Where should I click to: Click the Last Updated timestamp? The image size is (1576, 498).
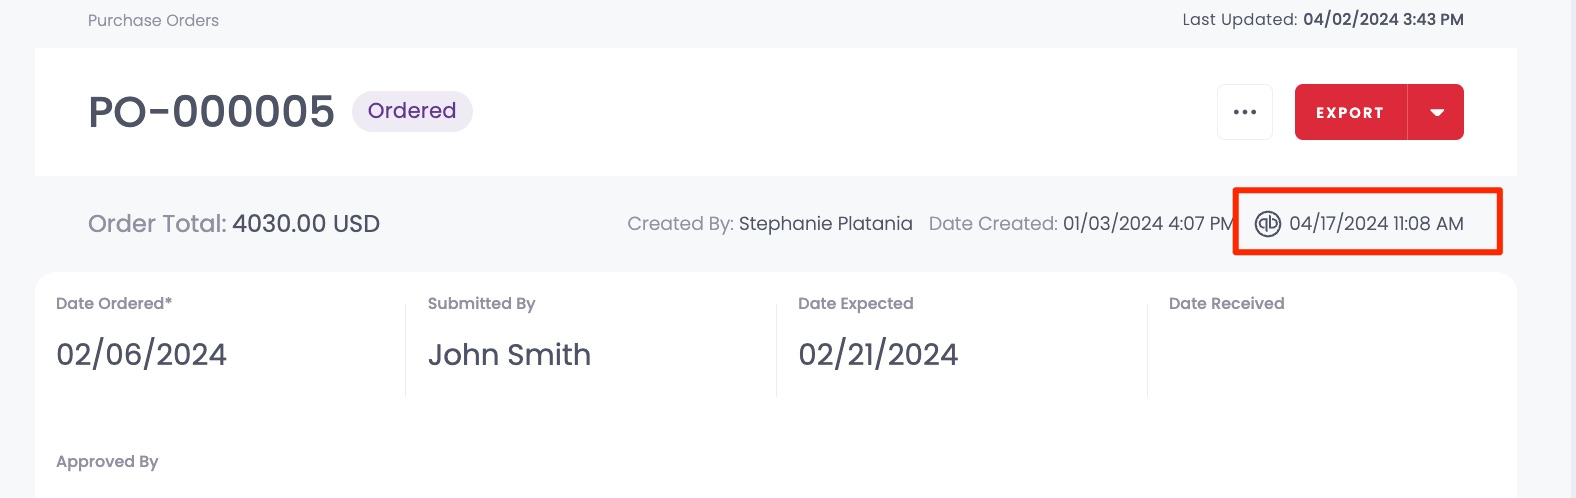point(1383,19)
